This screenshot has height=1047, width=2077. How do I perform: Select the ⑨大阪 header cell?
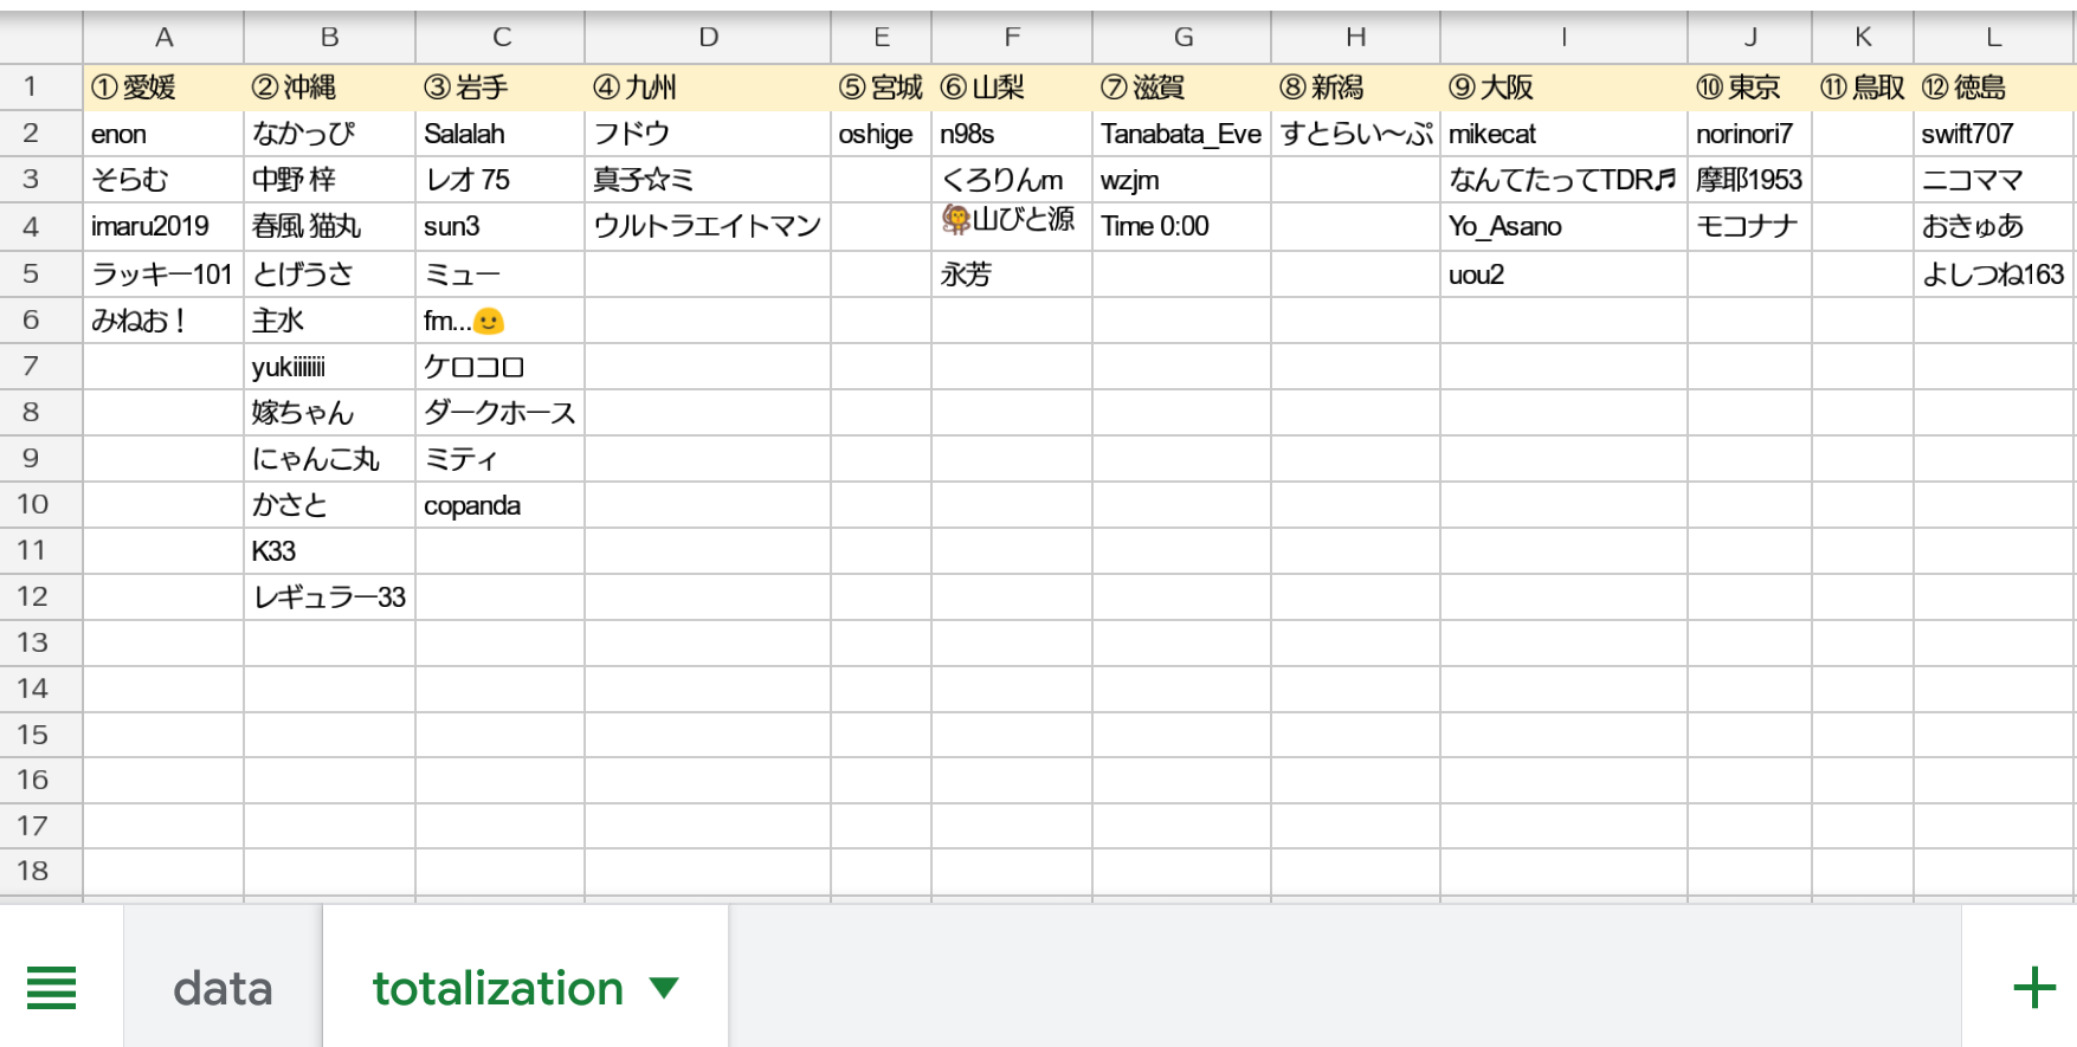pyautogui.click(x=1563, y=88)
